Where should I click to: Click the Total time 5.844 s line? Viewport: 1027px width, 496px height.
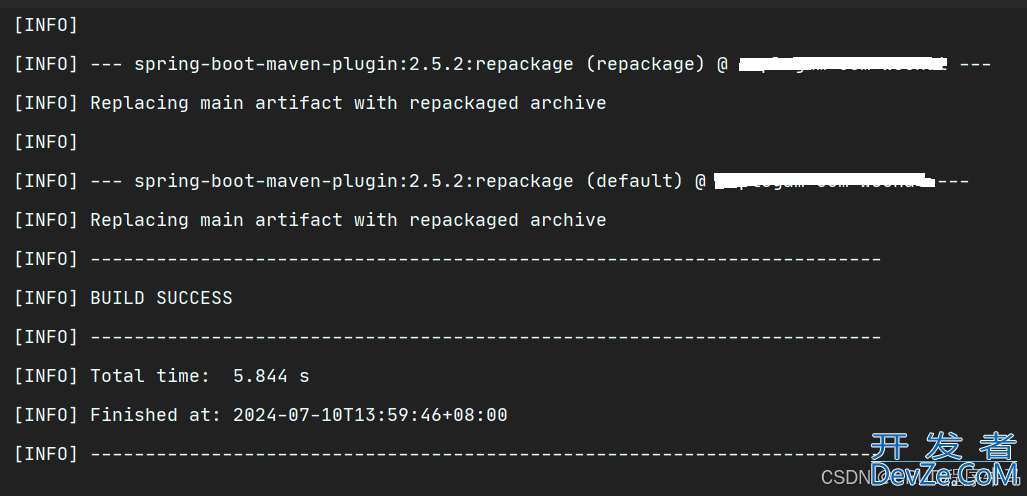pyautogui.click(x=161, y=376)
